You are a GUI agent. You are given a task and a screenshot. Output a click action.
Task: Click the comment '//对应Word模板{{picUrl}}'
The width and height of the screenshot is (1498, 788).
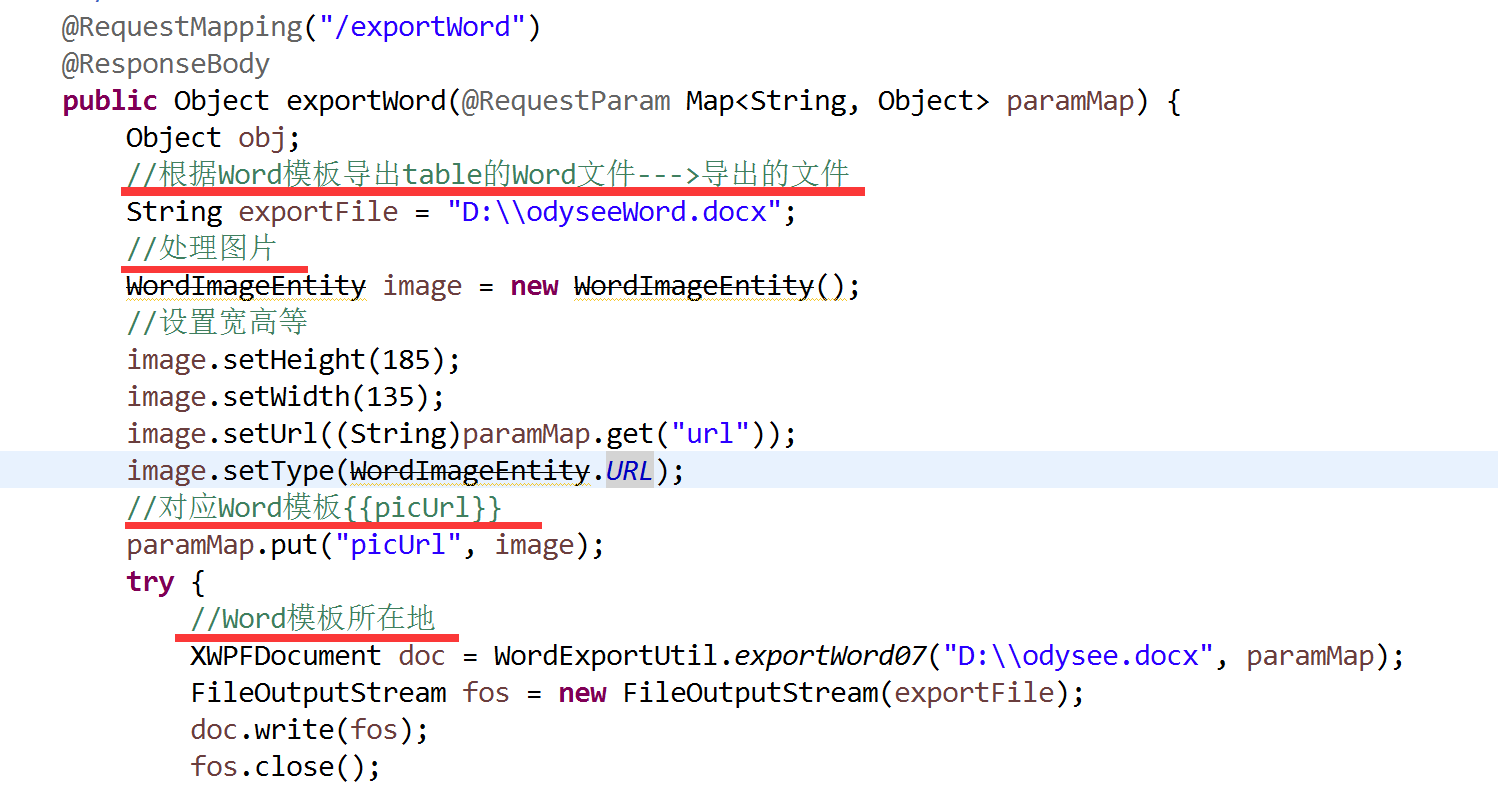click(x=314, y=508)
